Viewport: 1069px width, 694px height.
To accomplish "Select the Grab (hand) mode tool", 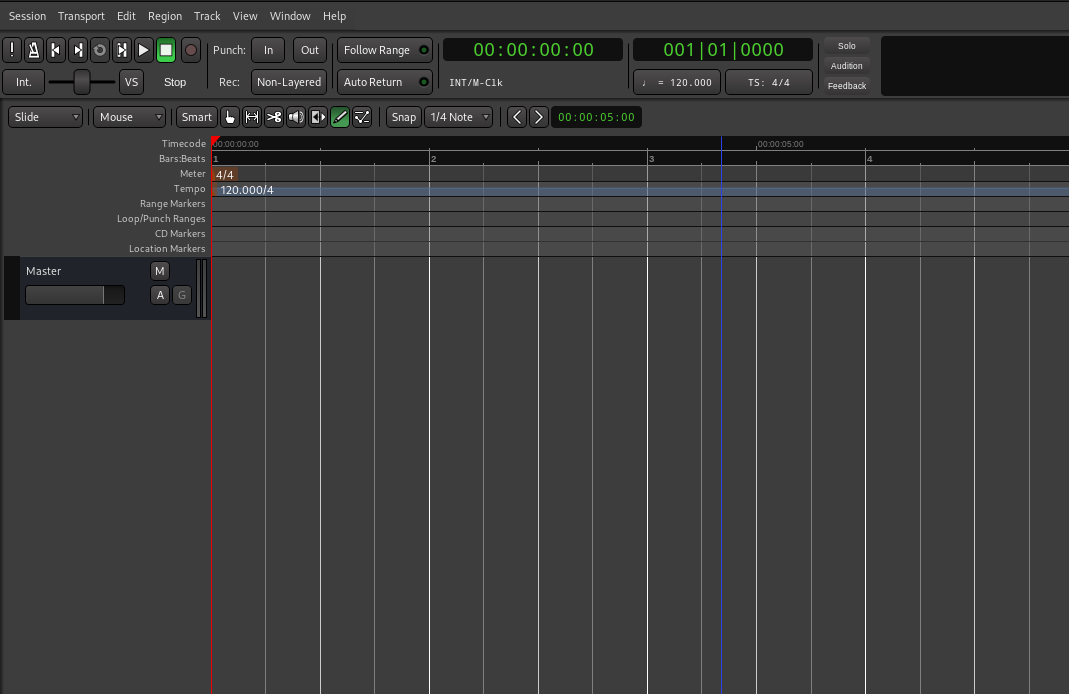I will pos(230,117).
